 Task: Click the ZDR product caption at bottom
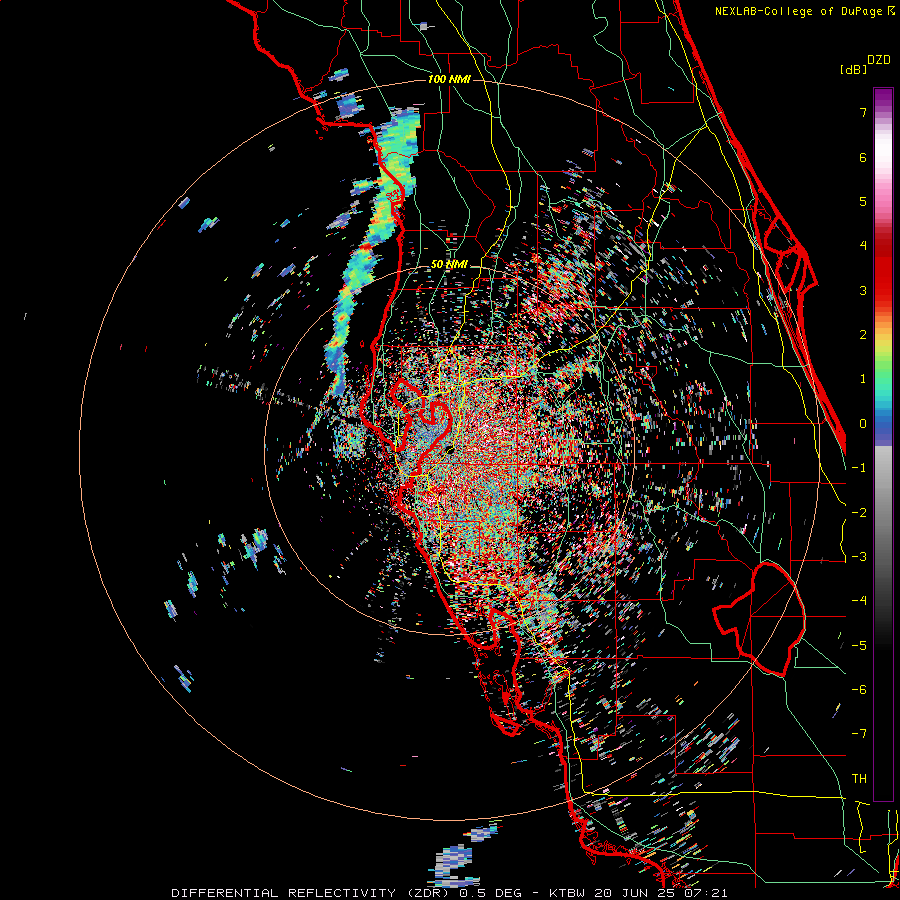[x=449, y=893]
